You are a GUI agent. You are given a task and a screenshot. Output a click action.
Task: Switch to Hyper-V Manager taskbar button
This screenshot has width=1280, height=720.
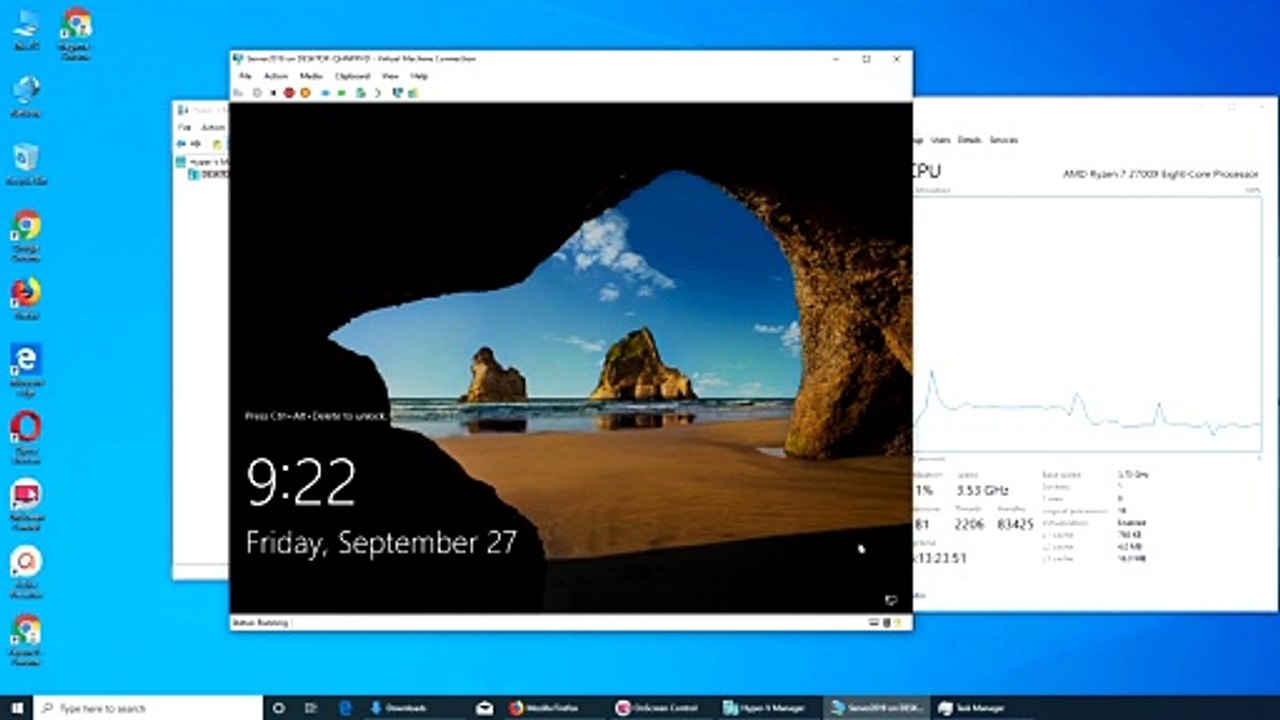click(768, 708)
